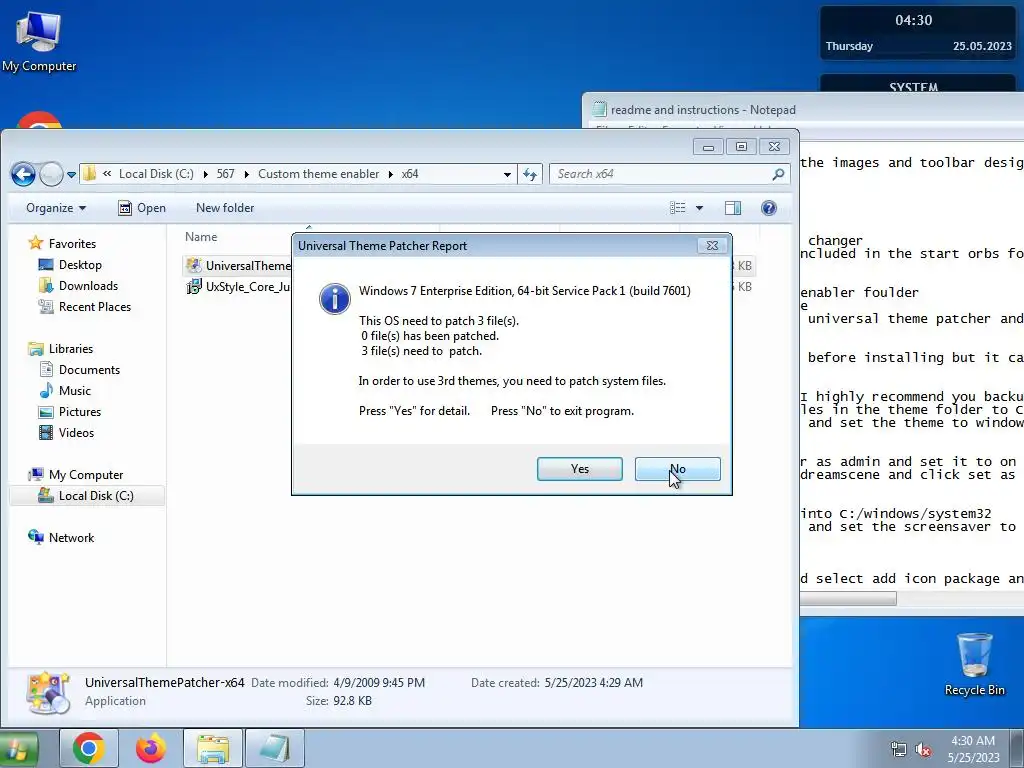Minimize the Explorer x64 window
The height and width of the screenshot is (768, 1024).
coord(708,147)
